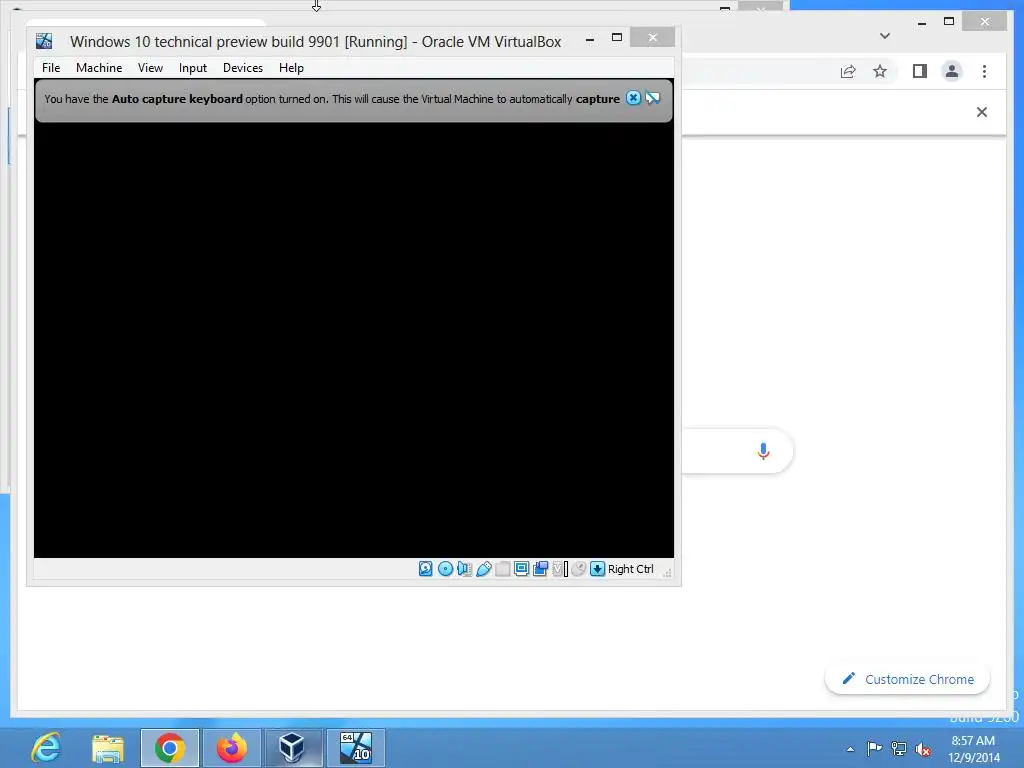Click the VM window resize grip
This screenshot has width=1024, height=768.
pyautogui.click(x=667, y=573)
